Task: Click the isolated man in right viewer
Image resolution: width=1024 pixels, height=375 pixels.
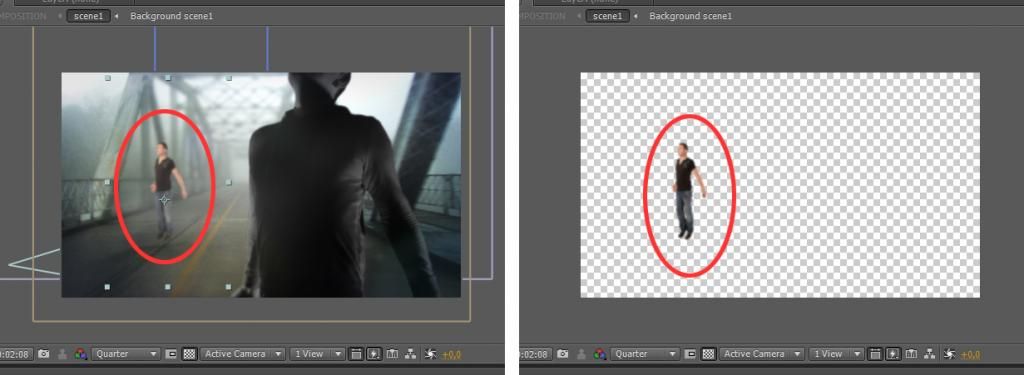Action: click(x=686, y=189)
